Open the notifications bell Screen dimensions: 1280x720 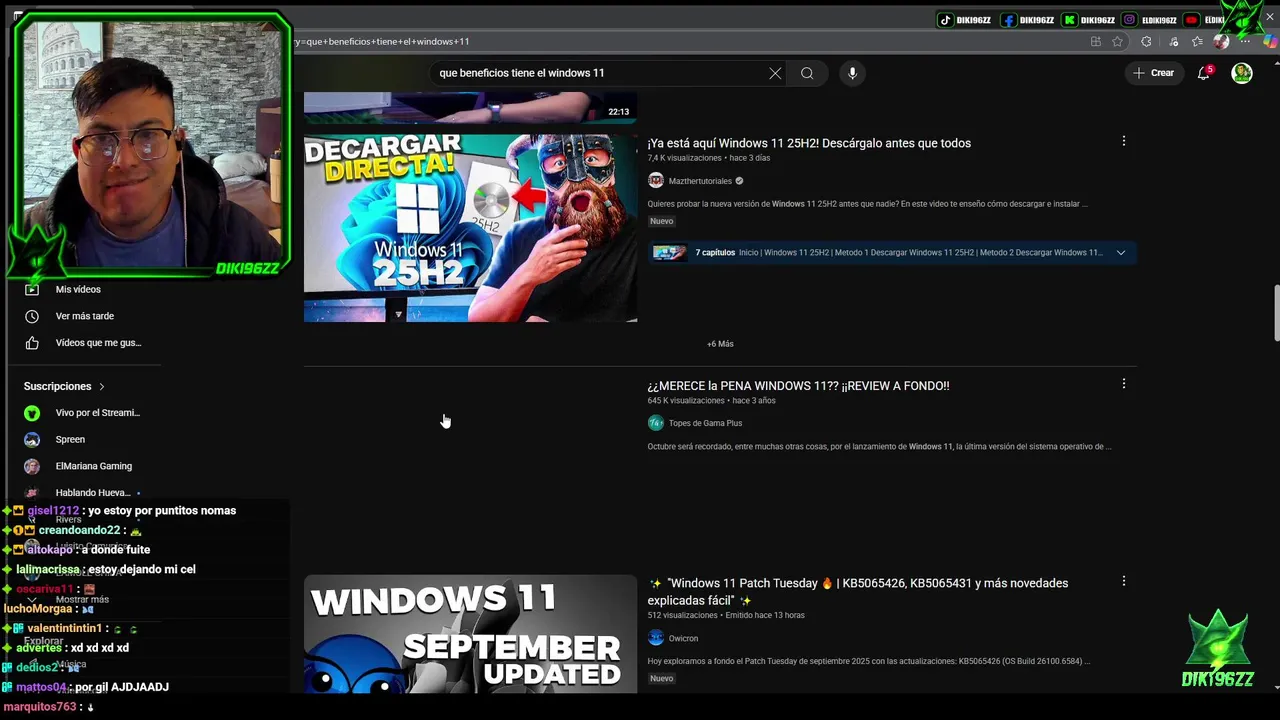pos(1204,73)
